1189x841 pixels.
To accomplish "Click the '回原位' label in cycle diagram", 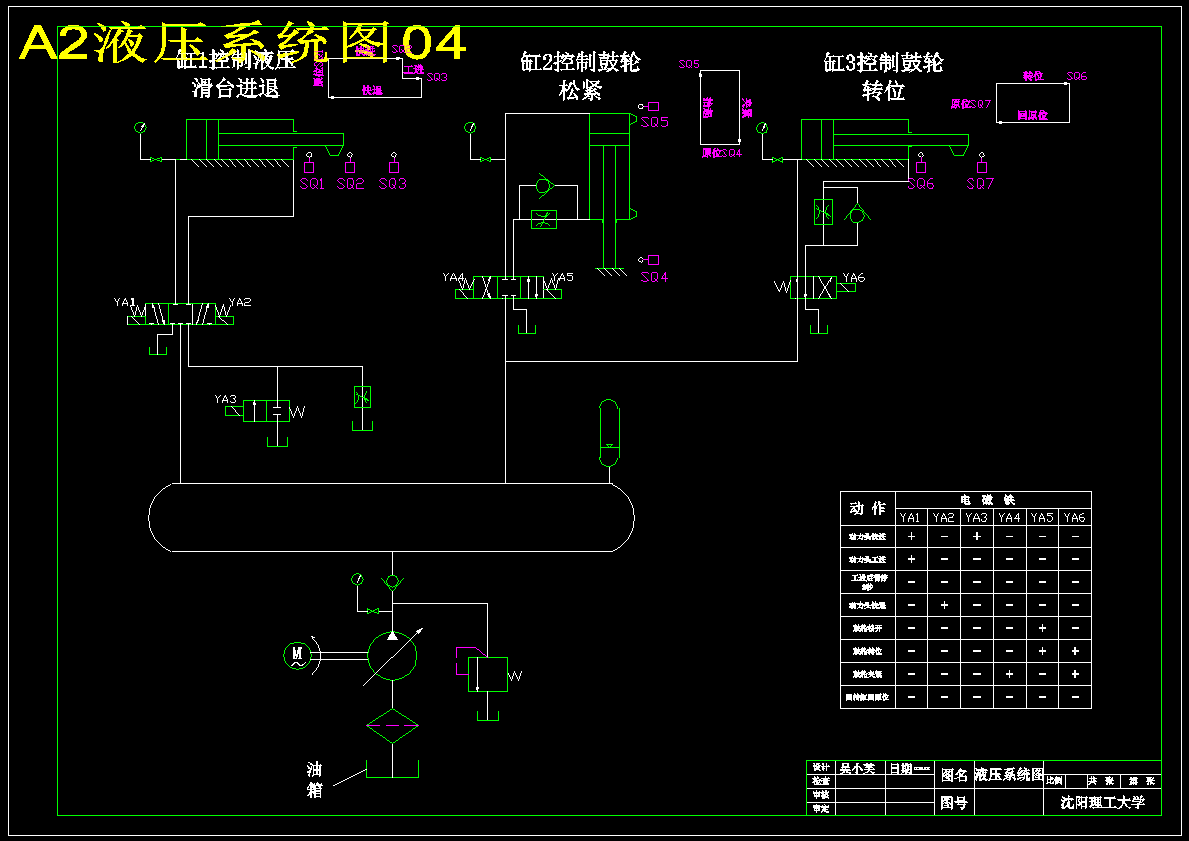I will pos(1032,115).
